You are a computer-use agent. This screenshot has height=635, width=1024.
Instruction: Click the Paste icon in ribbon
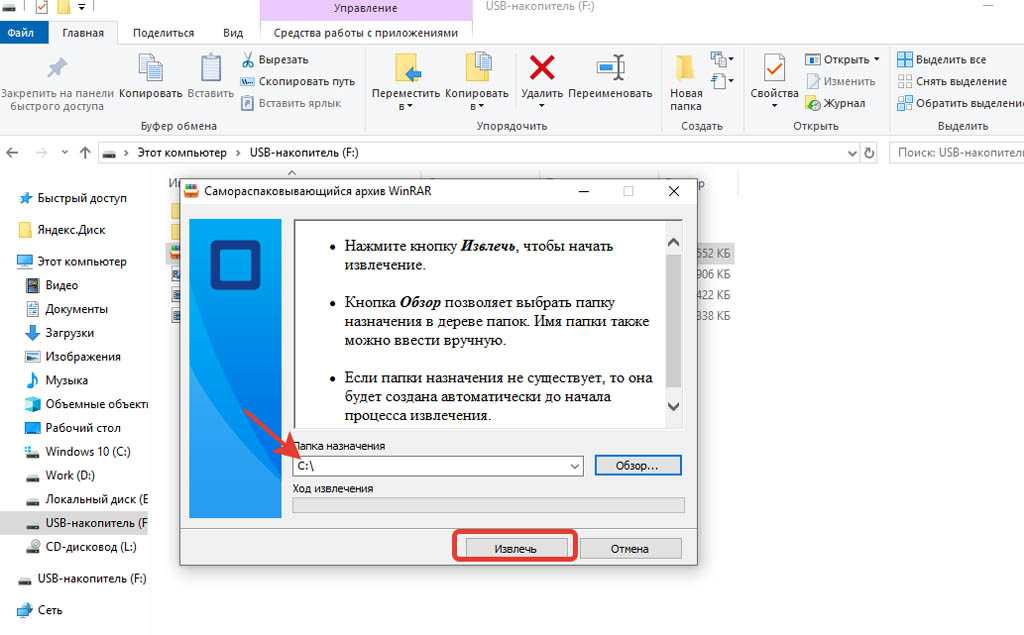pos(210,68)
